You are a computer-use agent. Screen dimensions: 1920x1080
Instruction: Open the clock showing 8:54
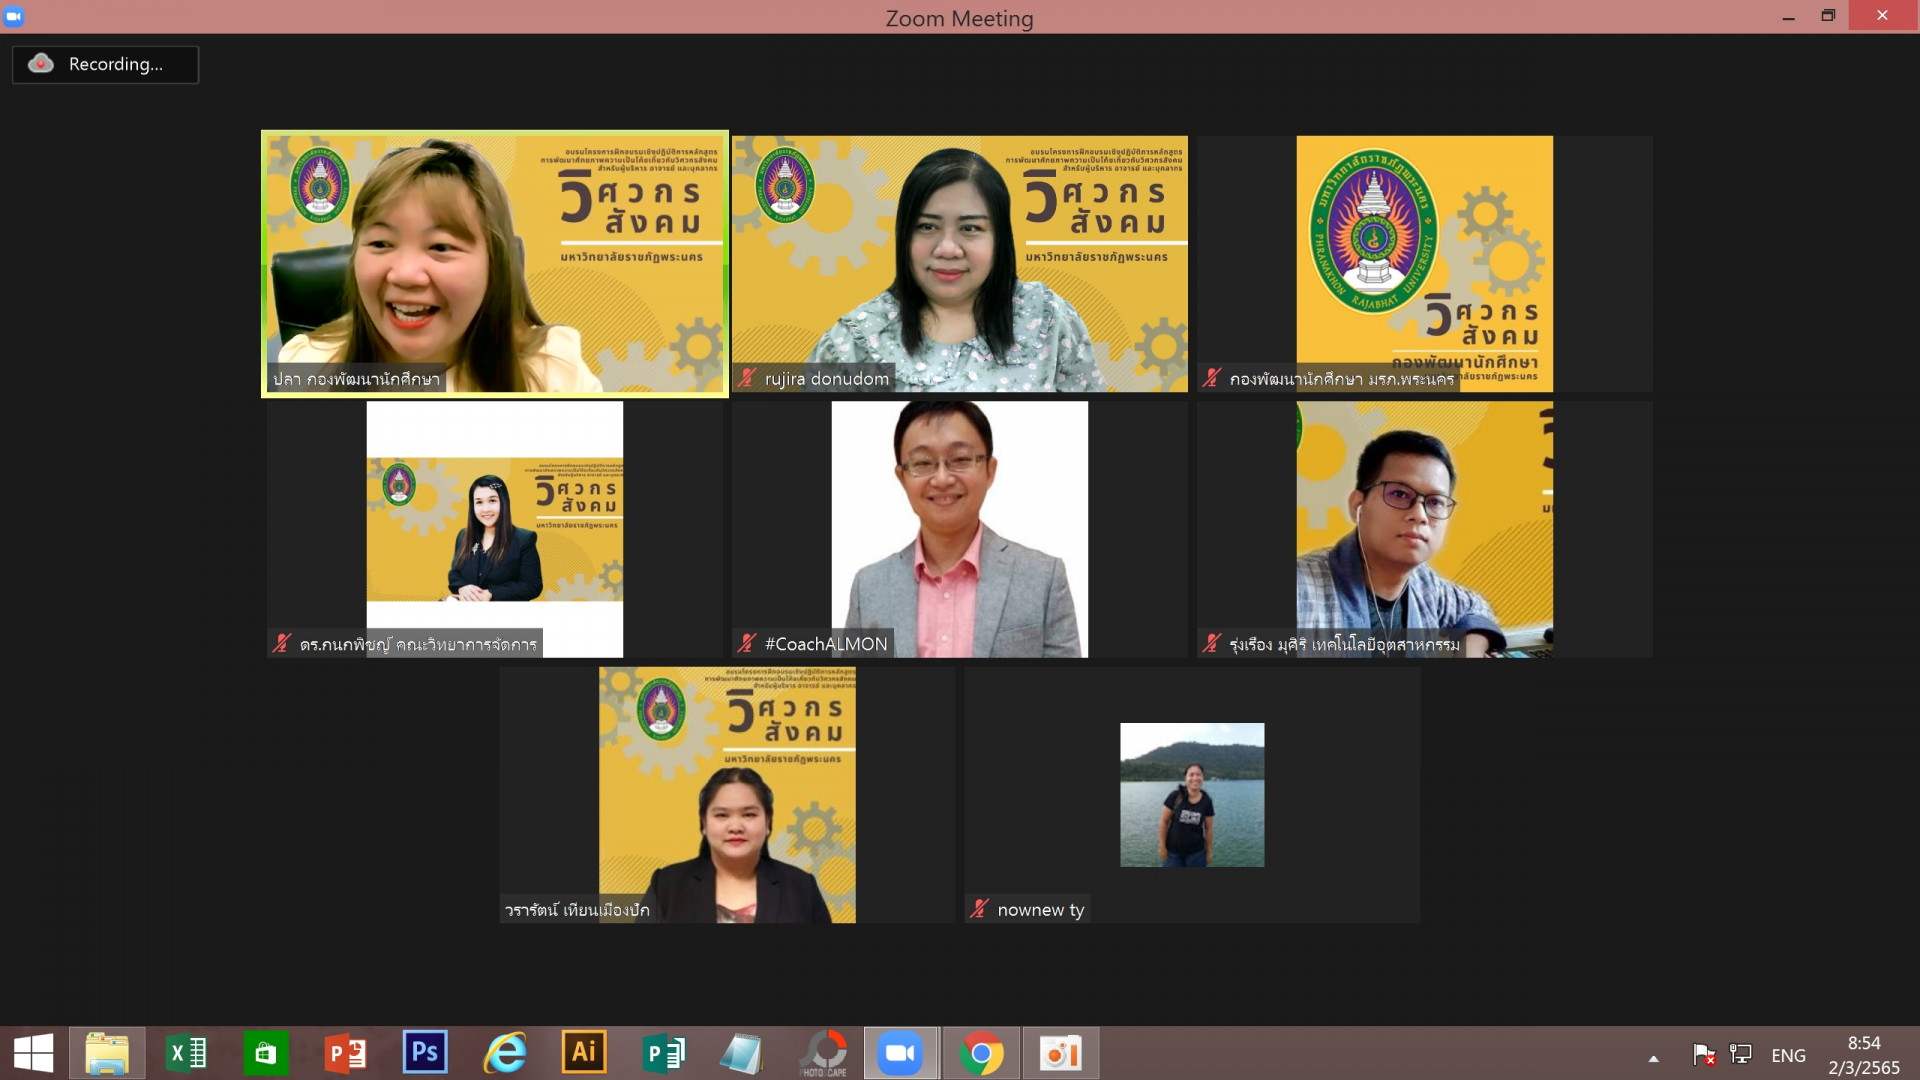pyautogui.click(x=1864, y=1055)
